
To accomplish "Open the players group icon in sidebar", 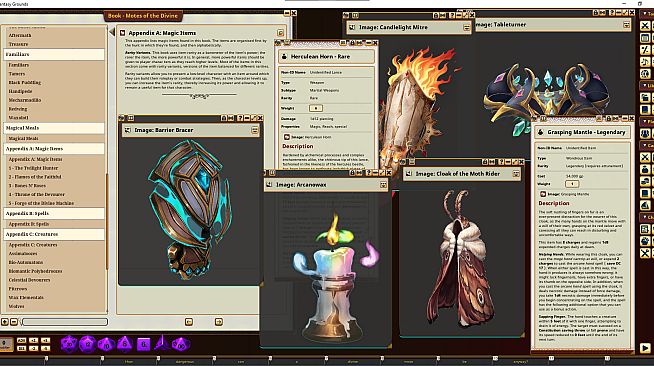I will (645, 133).
